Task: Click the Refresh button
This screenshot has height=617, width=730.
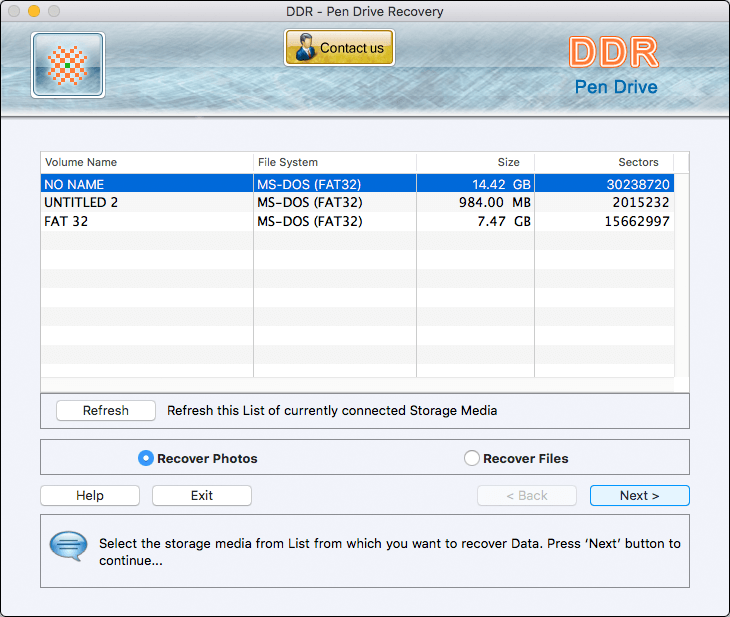Action: (106, 410)
